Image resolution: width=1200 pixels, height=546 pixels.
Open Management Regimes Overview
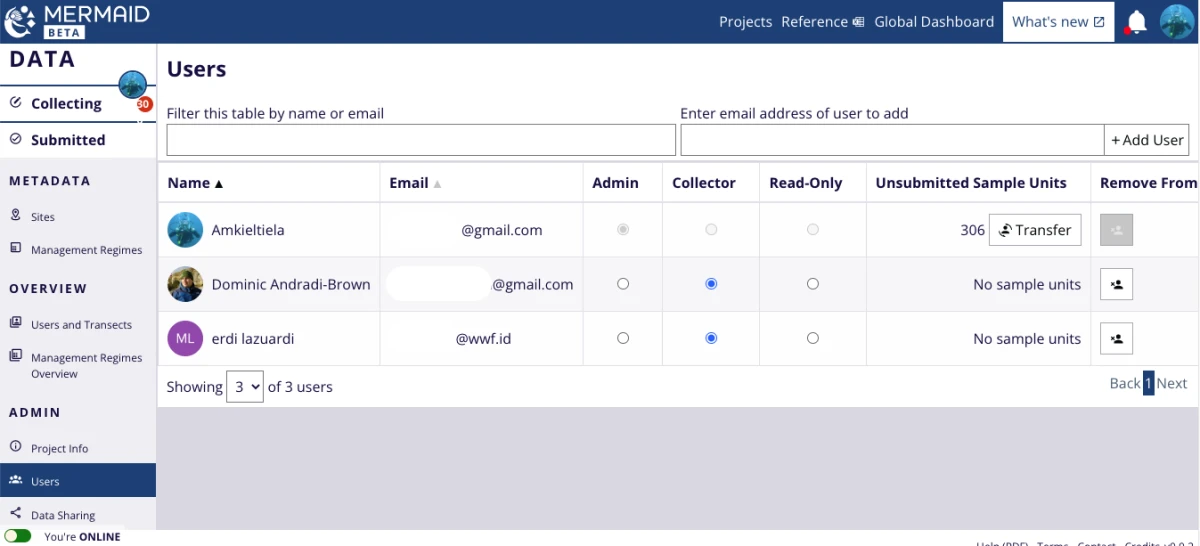[x=86, y=365]
